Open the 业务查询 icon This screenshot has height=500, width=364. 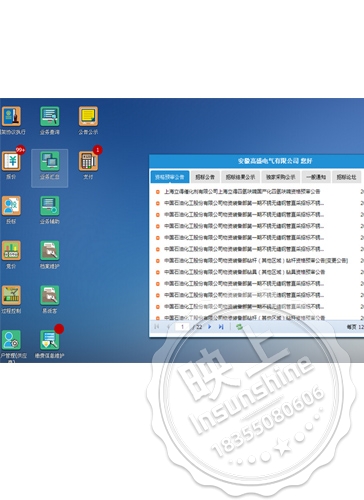[50, 116]
